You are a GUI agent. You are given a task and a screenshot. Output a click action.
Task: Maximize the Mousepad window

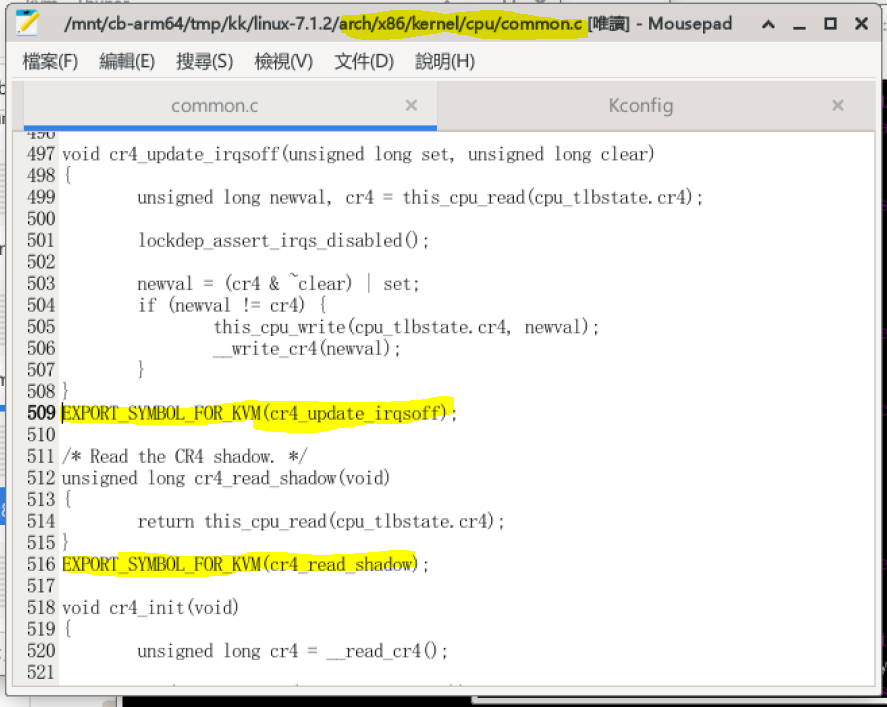pyautogui.click(x=830, y=24)
